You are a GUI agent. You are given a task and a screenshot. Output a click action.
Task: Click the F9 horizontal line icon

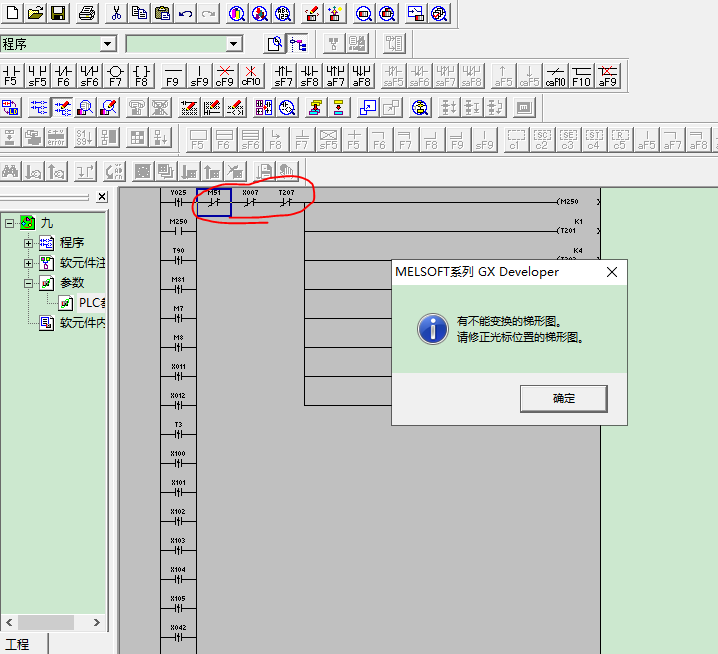tap(172, 76)
